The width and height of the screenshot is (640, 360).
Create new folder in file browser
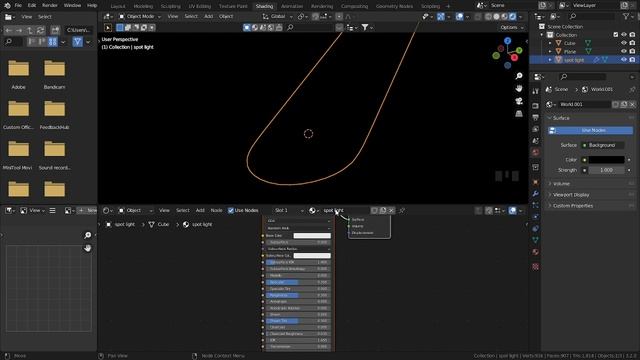[55, 30]
